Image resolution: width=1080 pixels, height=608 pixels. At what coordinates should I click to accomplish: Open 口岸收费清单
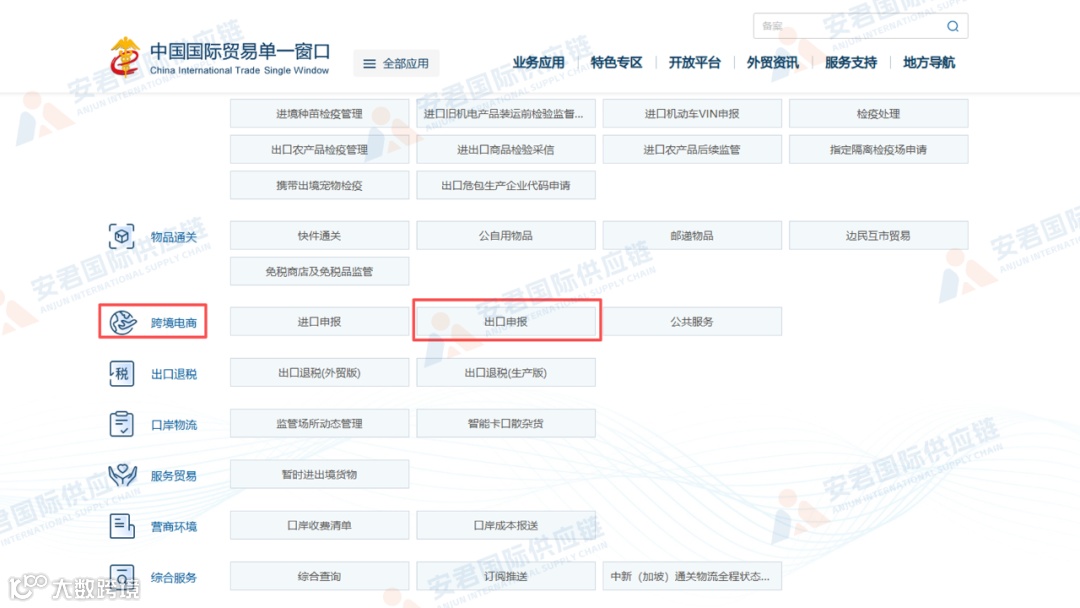tap(320, 525)
